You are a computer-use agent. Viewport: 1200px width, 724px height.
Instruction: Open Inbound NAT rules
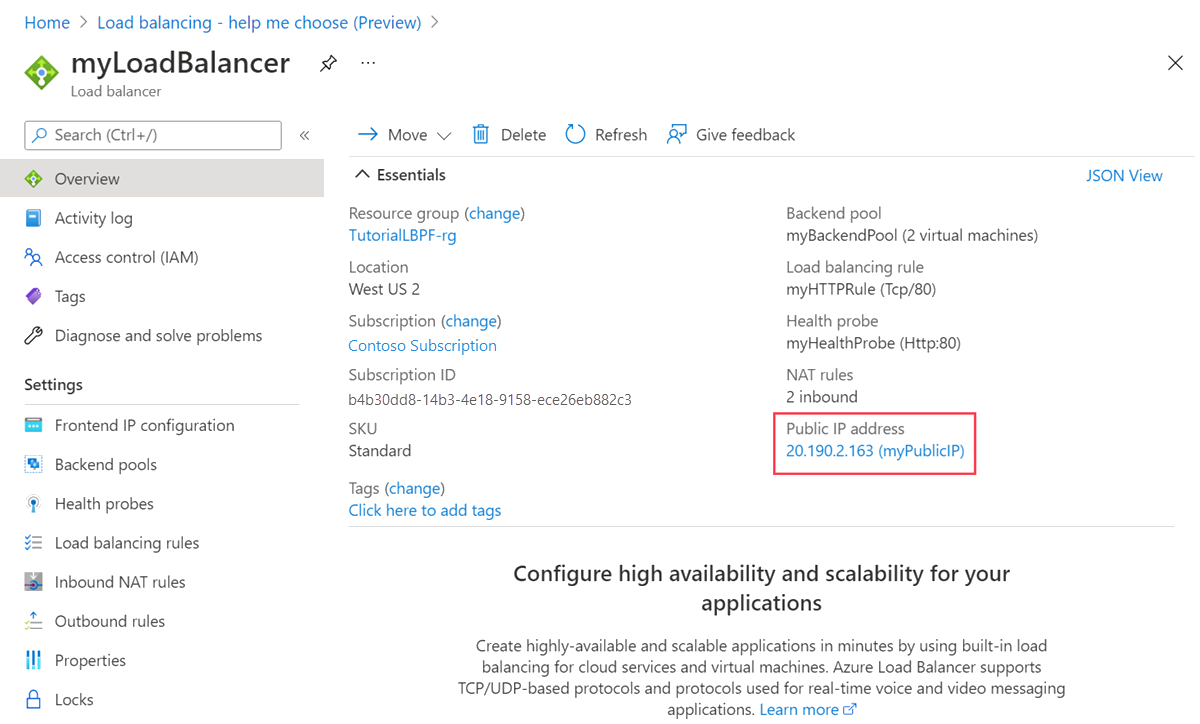118,581
